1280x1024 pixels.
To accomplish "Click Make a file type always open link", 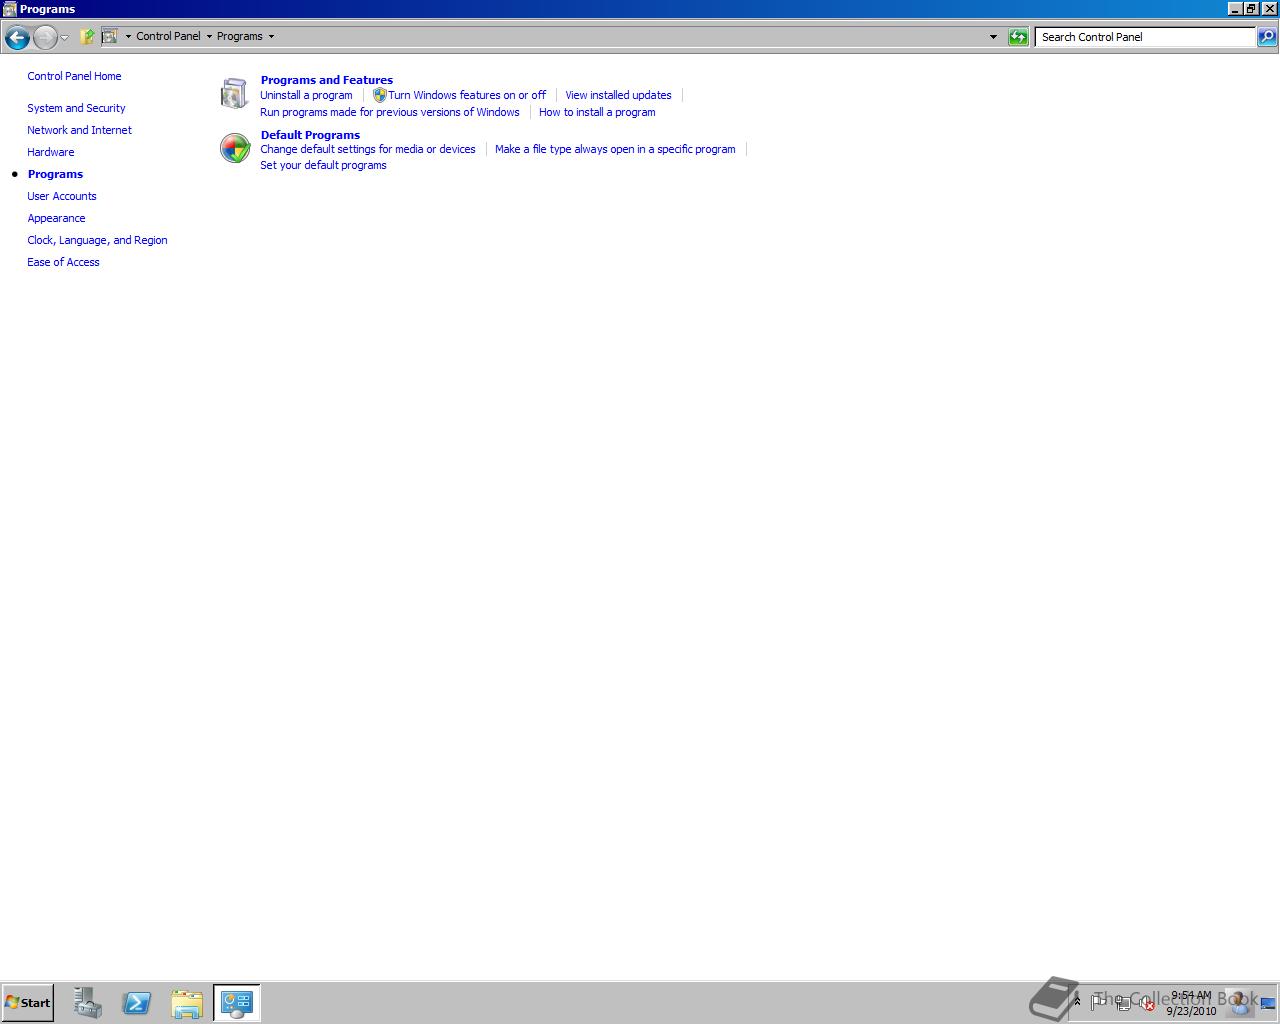I will 615,149.
